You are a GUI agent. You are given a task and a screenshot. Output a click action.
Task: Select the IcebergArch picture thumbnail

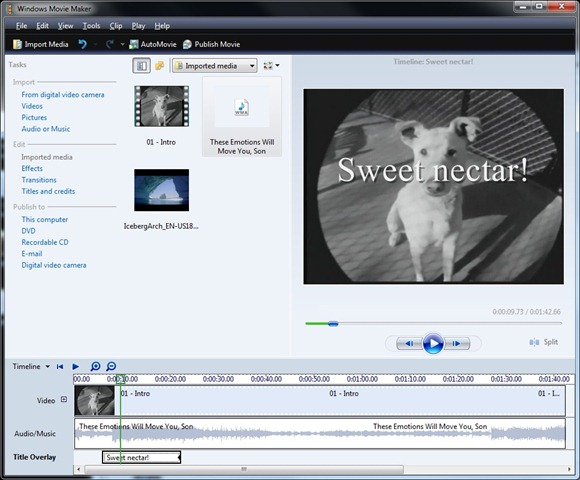tap(161, 190)
